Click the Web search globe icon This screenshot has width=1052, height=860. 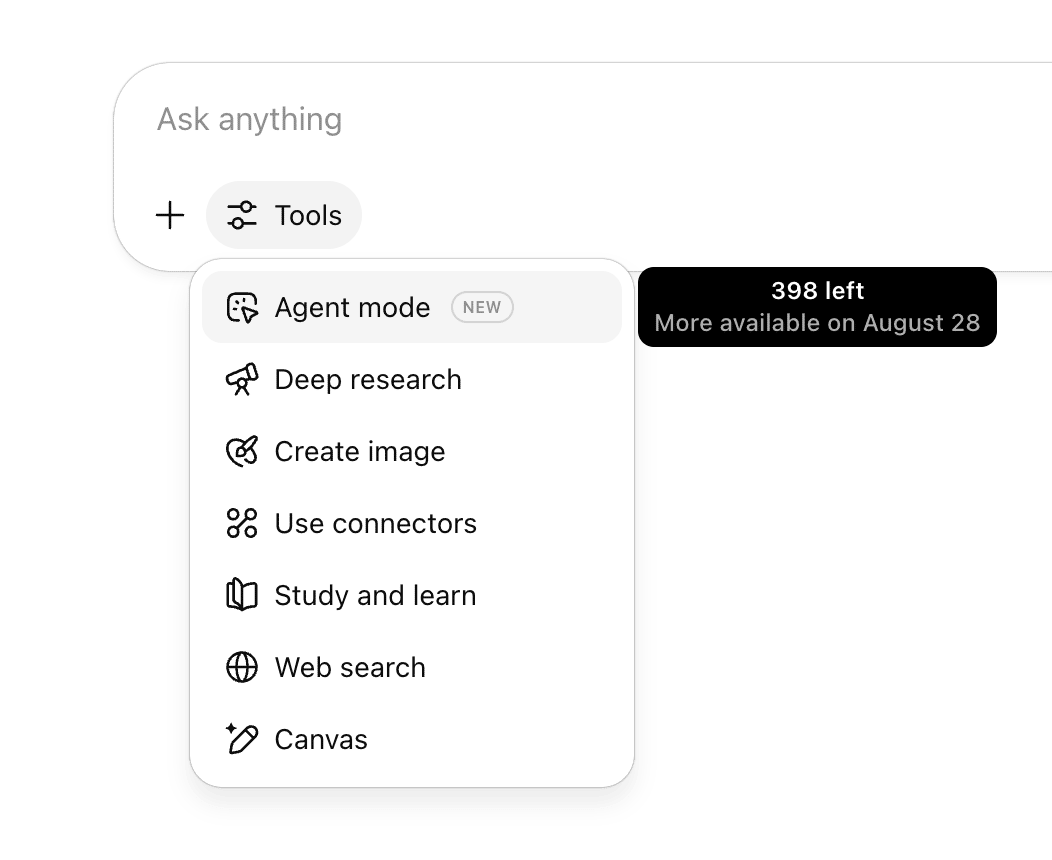pyautogui.click(x=242, y=667)
